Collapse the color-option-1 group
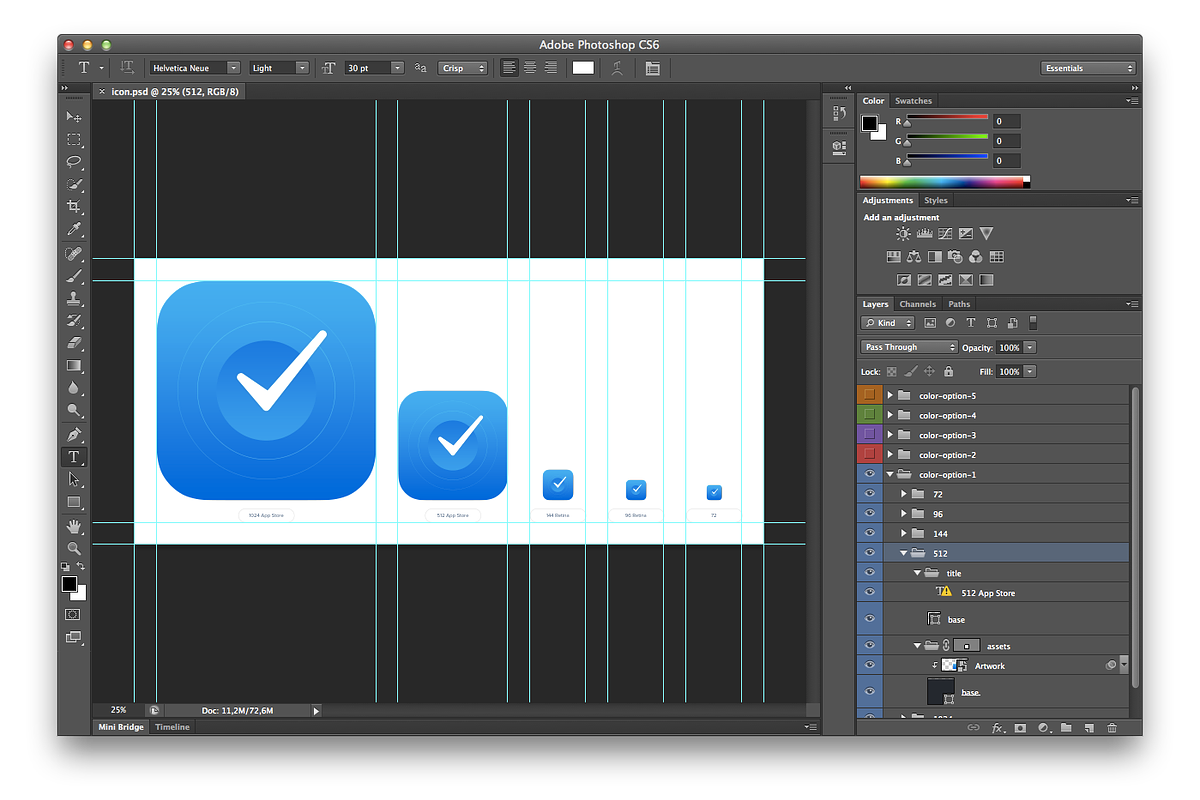This screenshot has width=1200, height=800. (890, 474)
